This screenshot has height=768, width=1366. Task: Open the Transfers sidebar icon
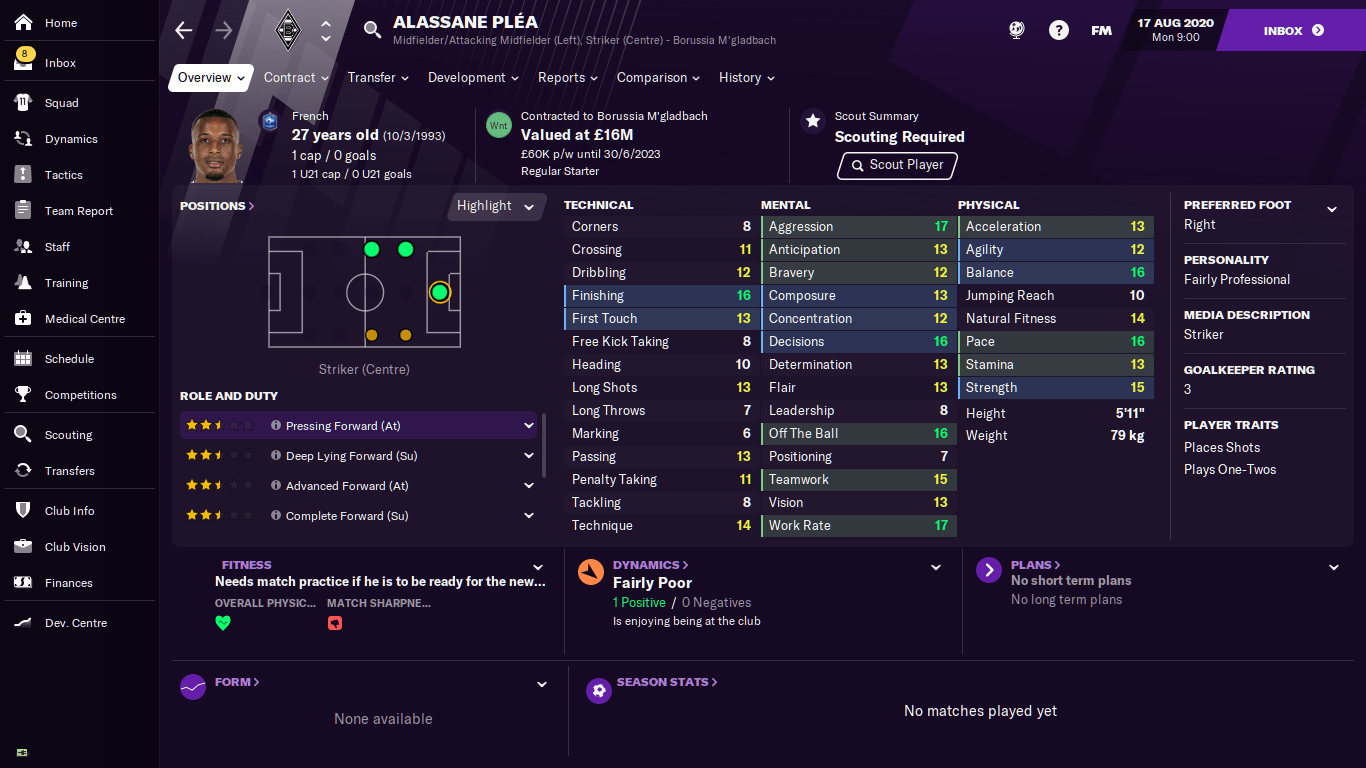click(24, 471)
